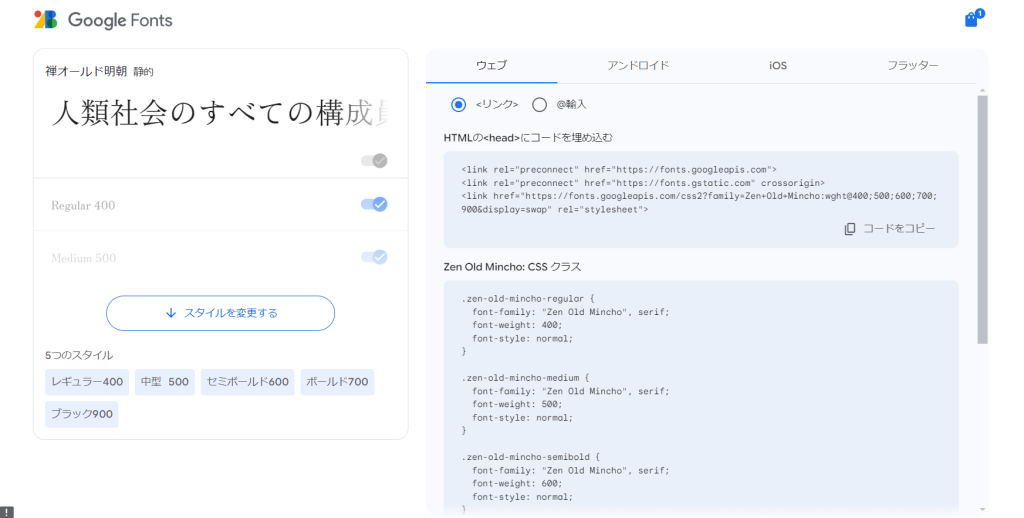
Task: Toggle the Regular 400 style switch
Action: pyautogui.click(x=374, y=205)
